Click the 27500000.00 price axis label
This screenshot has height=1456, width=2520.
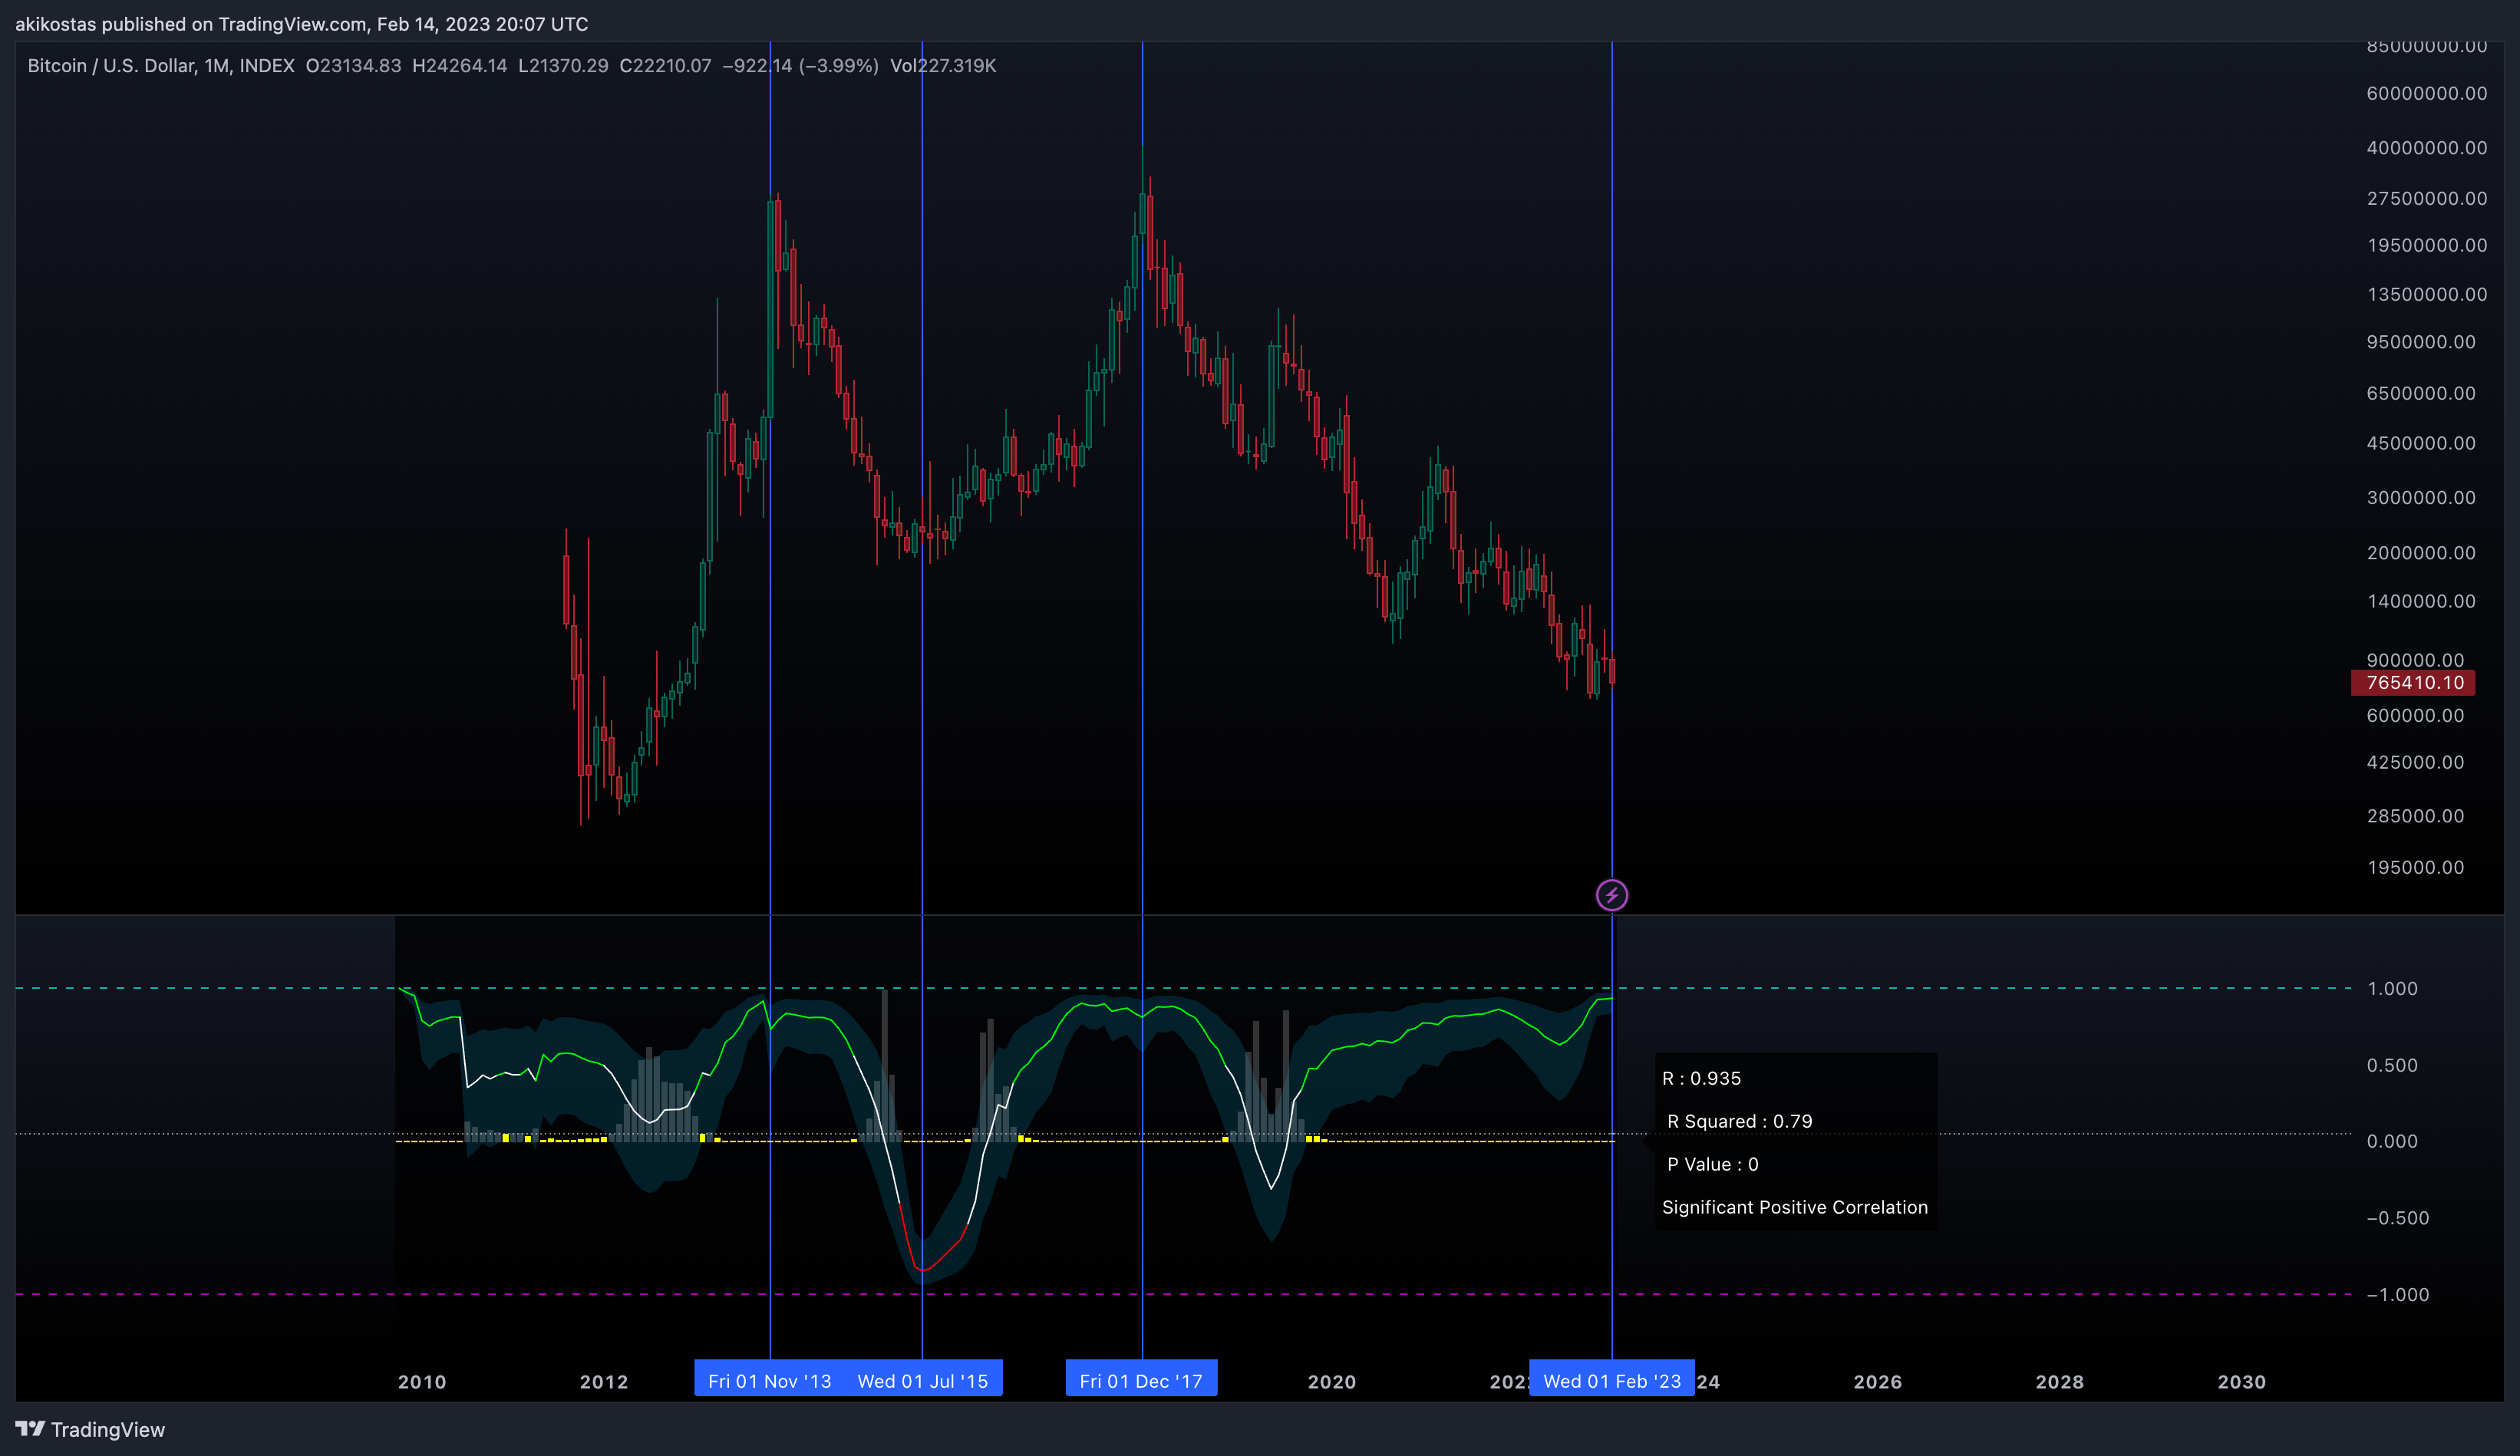pos(2426,198)
